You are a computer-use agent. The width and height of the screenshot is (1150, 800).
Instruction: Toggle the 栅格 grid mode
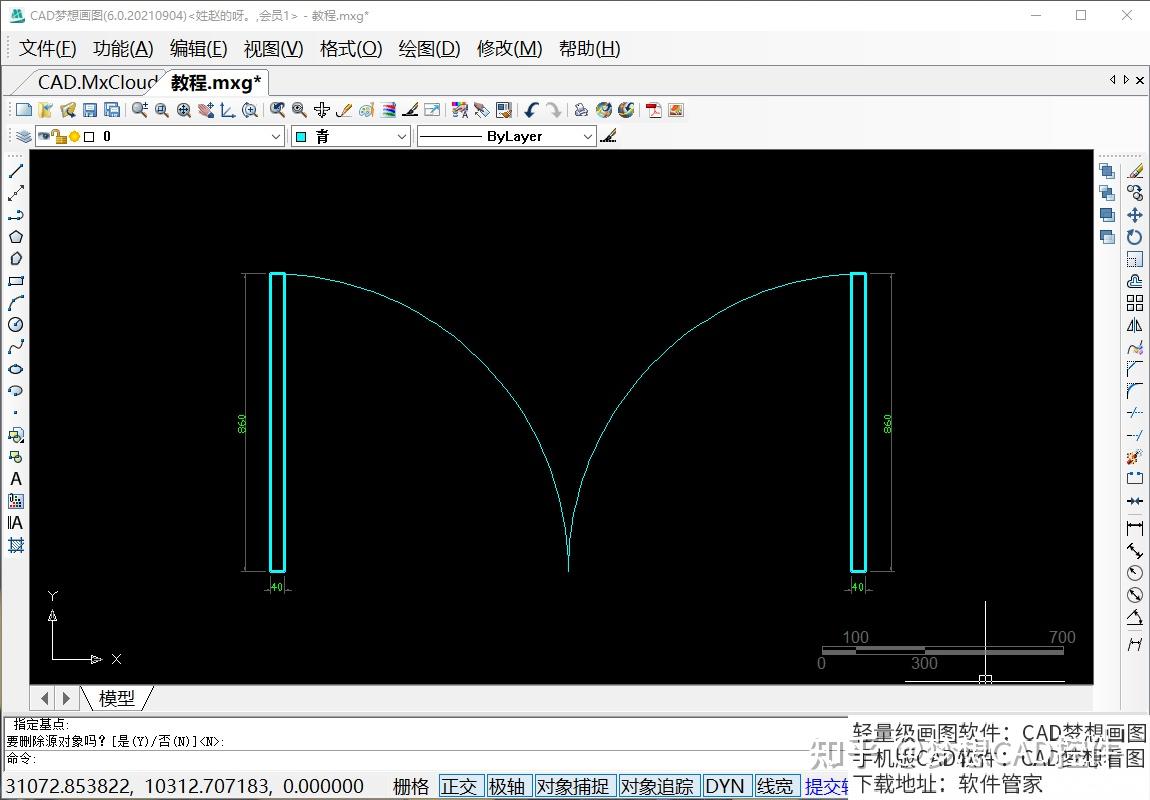(411, 787)
